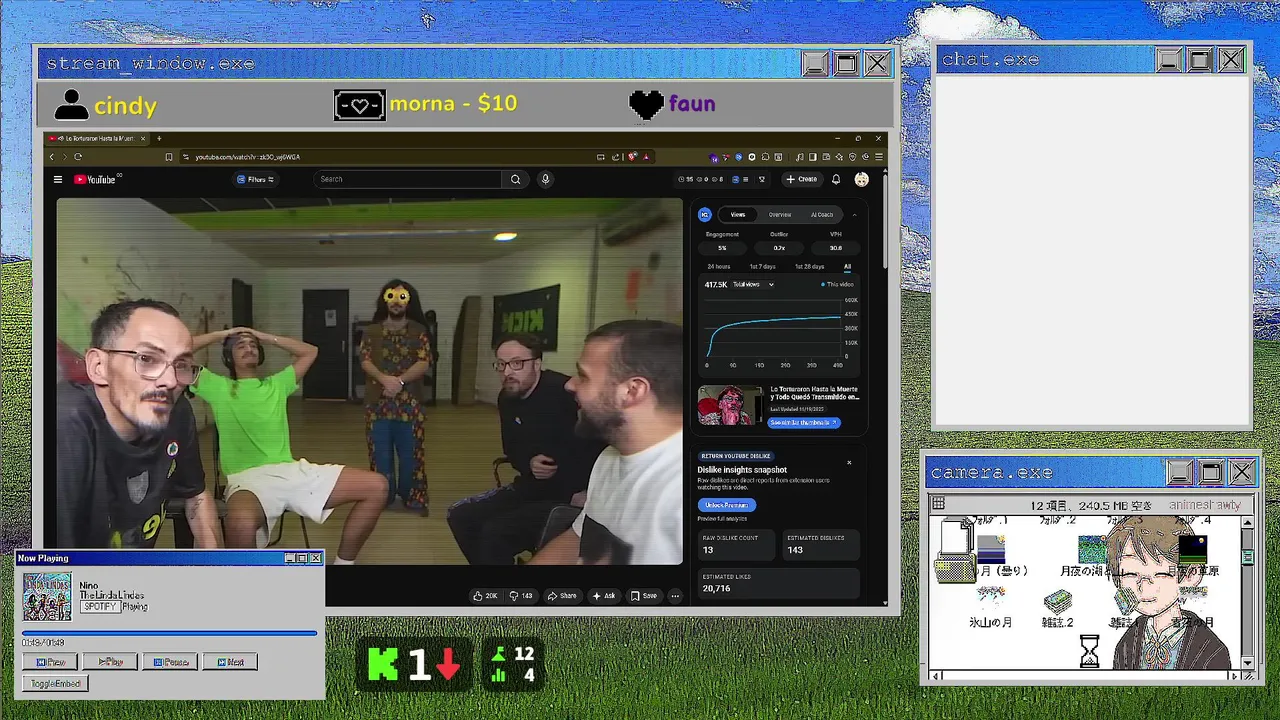The height and width of the screenshot is (720, 1280).
Task: Save the video to a playlist
Action: (644, 596)
